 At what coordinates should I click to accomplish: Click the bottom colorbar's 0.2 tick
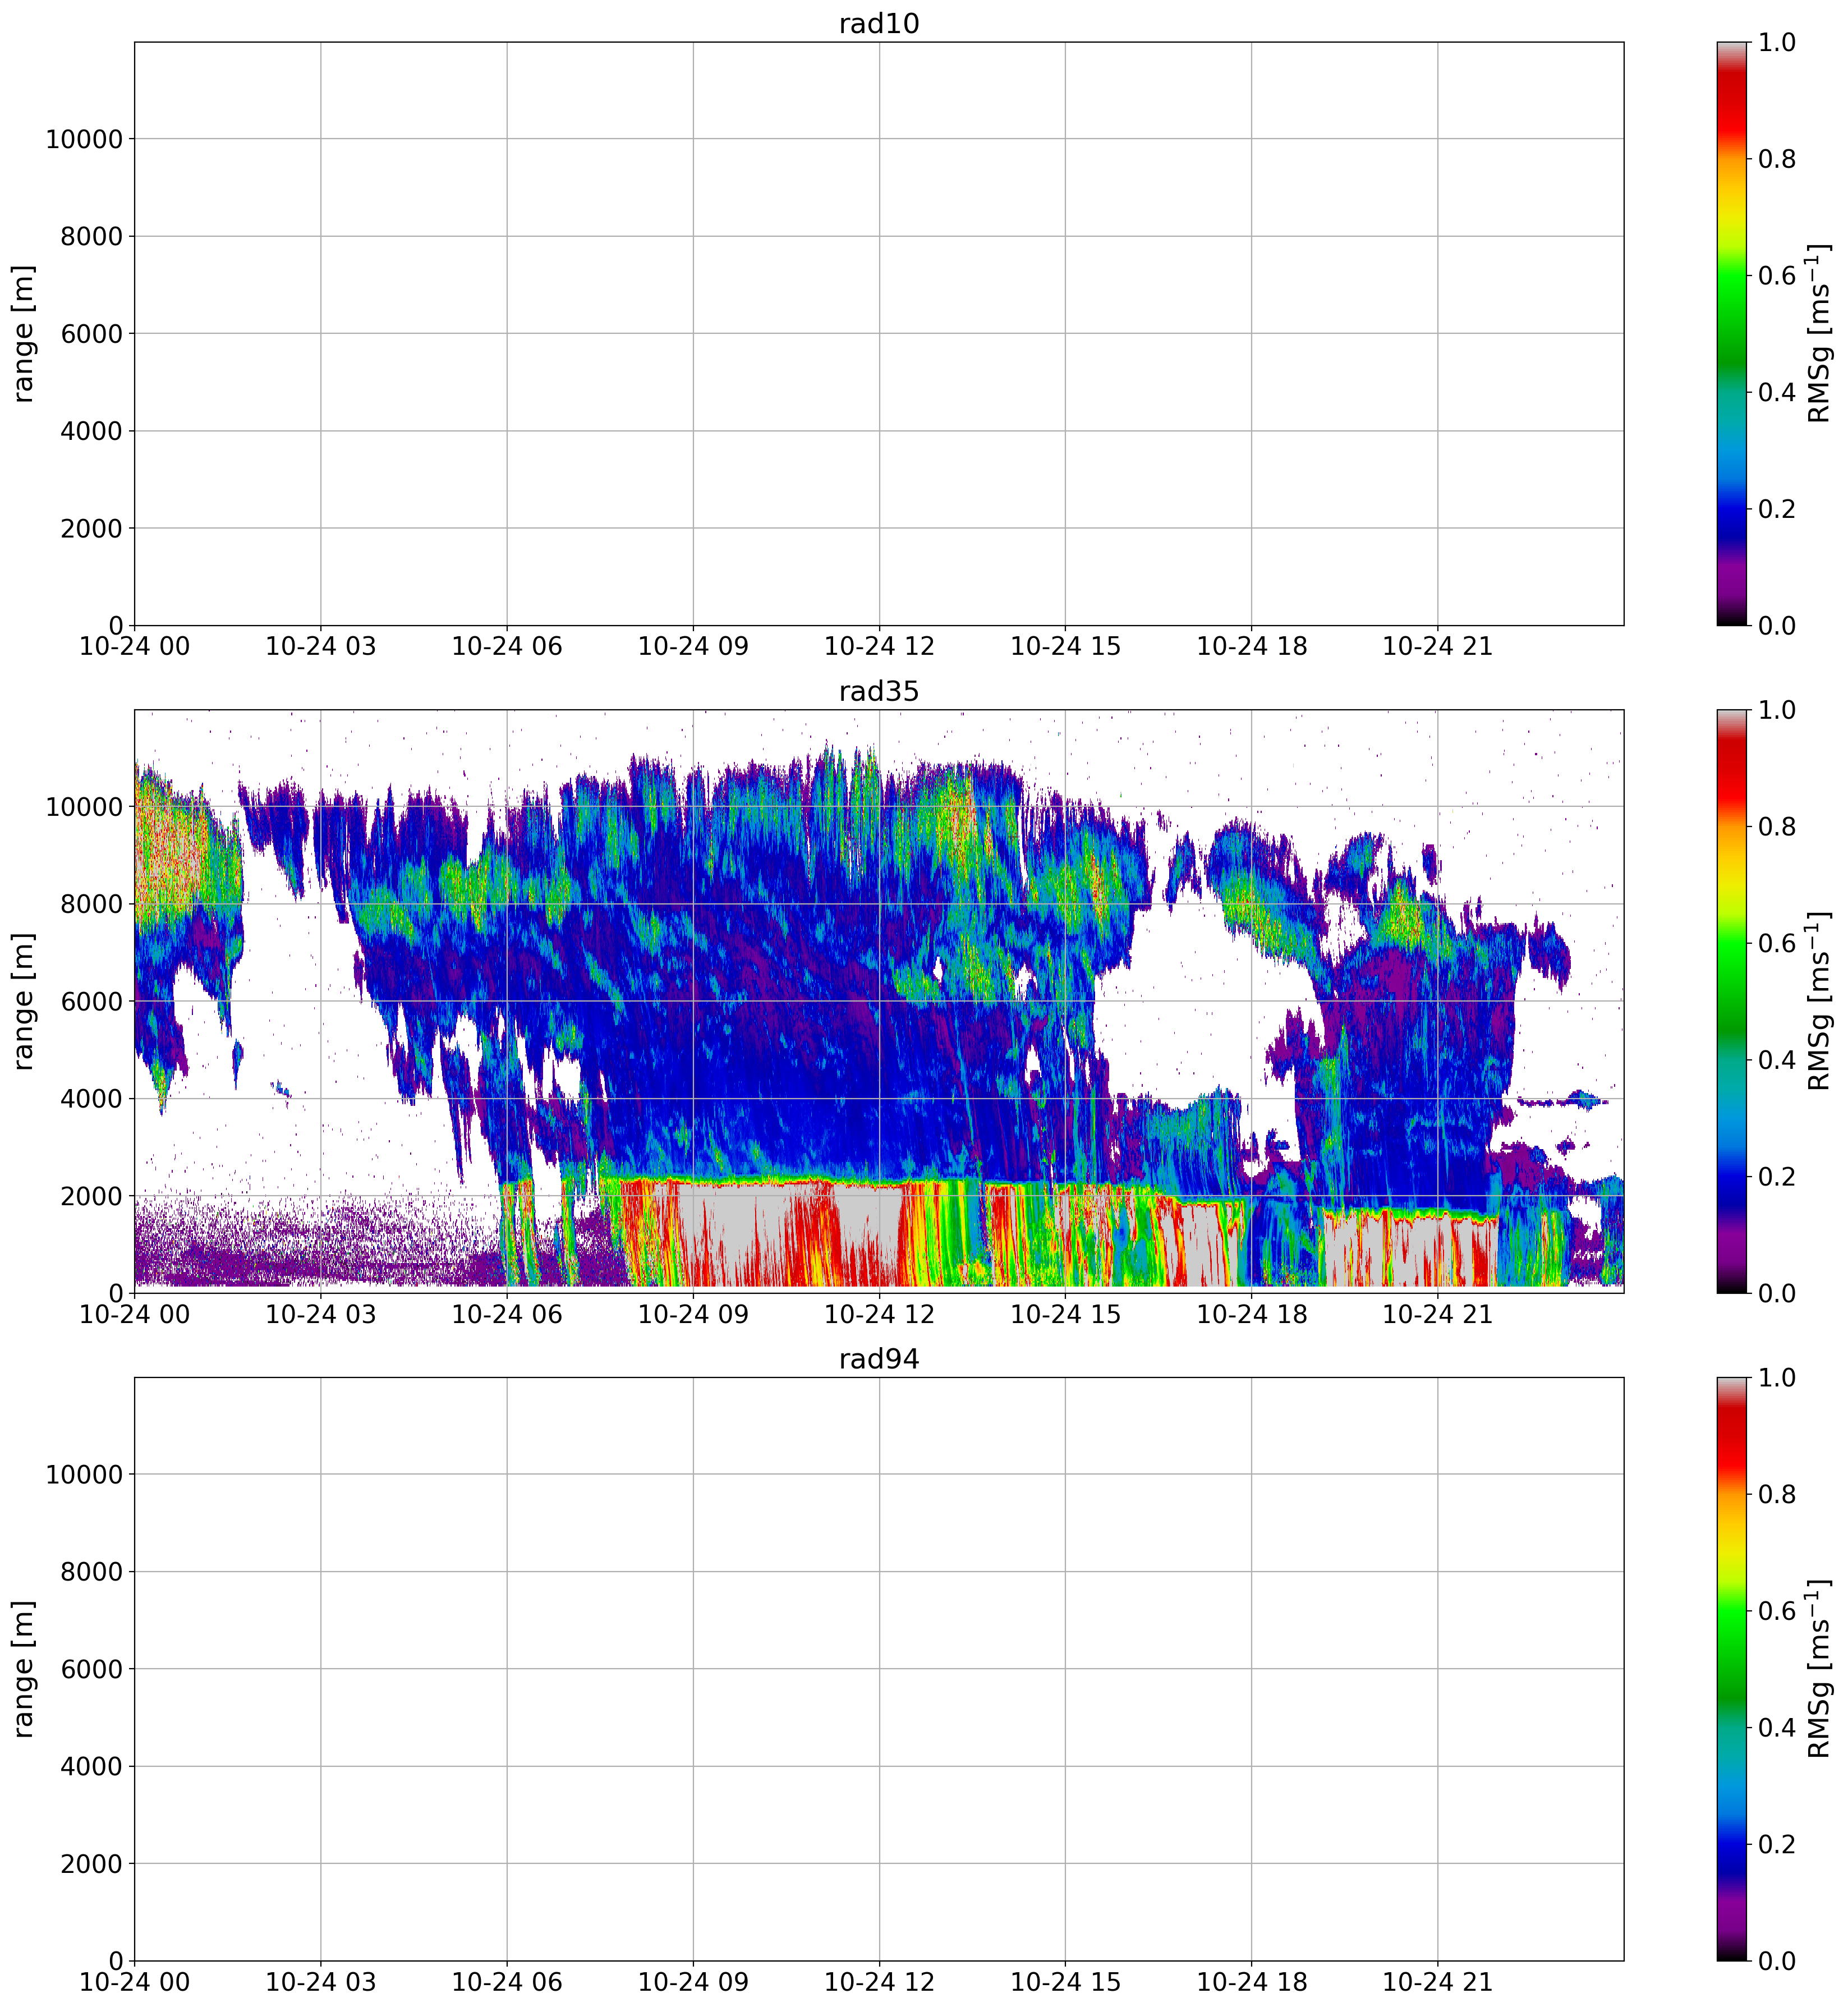[x=1776, y=1844]
